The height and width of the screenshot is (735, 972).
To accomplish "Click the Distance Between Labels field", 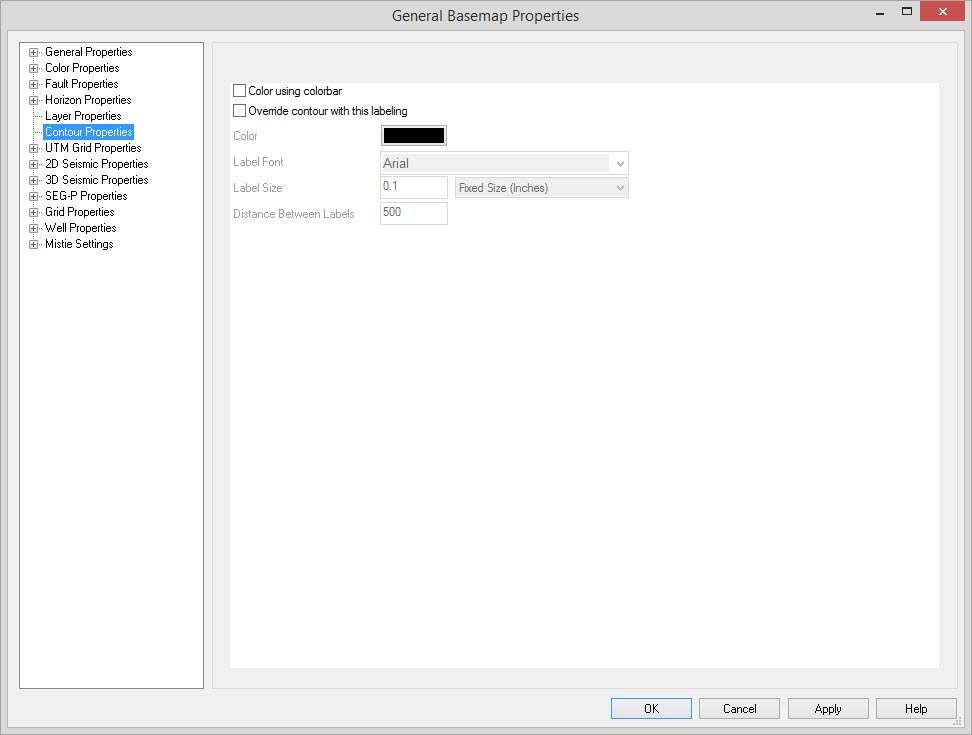I will click(413, 213).
